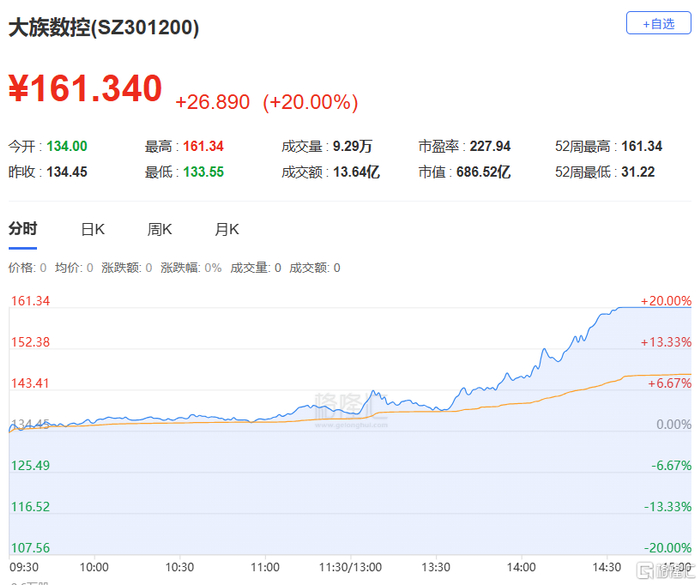Switch to the 分时 intraday tab
Image resolution: width=700 pixels, height=585 pixels.
coord(23,229)
